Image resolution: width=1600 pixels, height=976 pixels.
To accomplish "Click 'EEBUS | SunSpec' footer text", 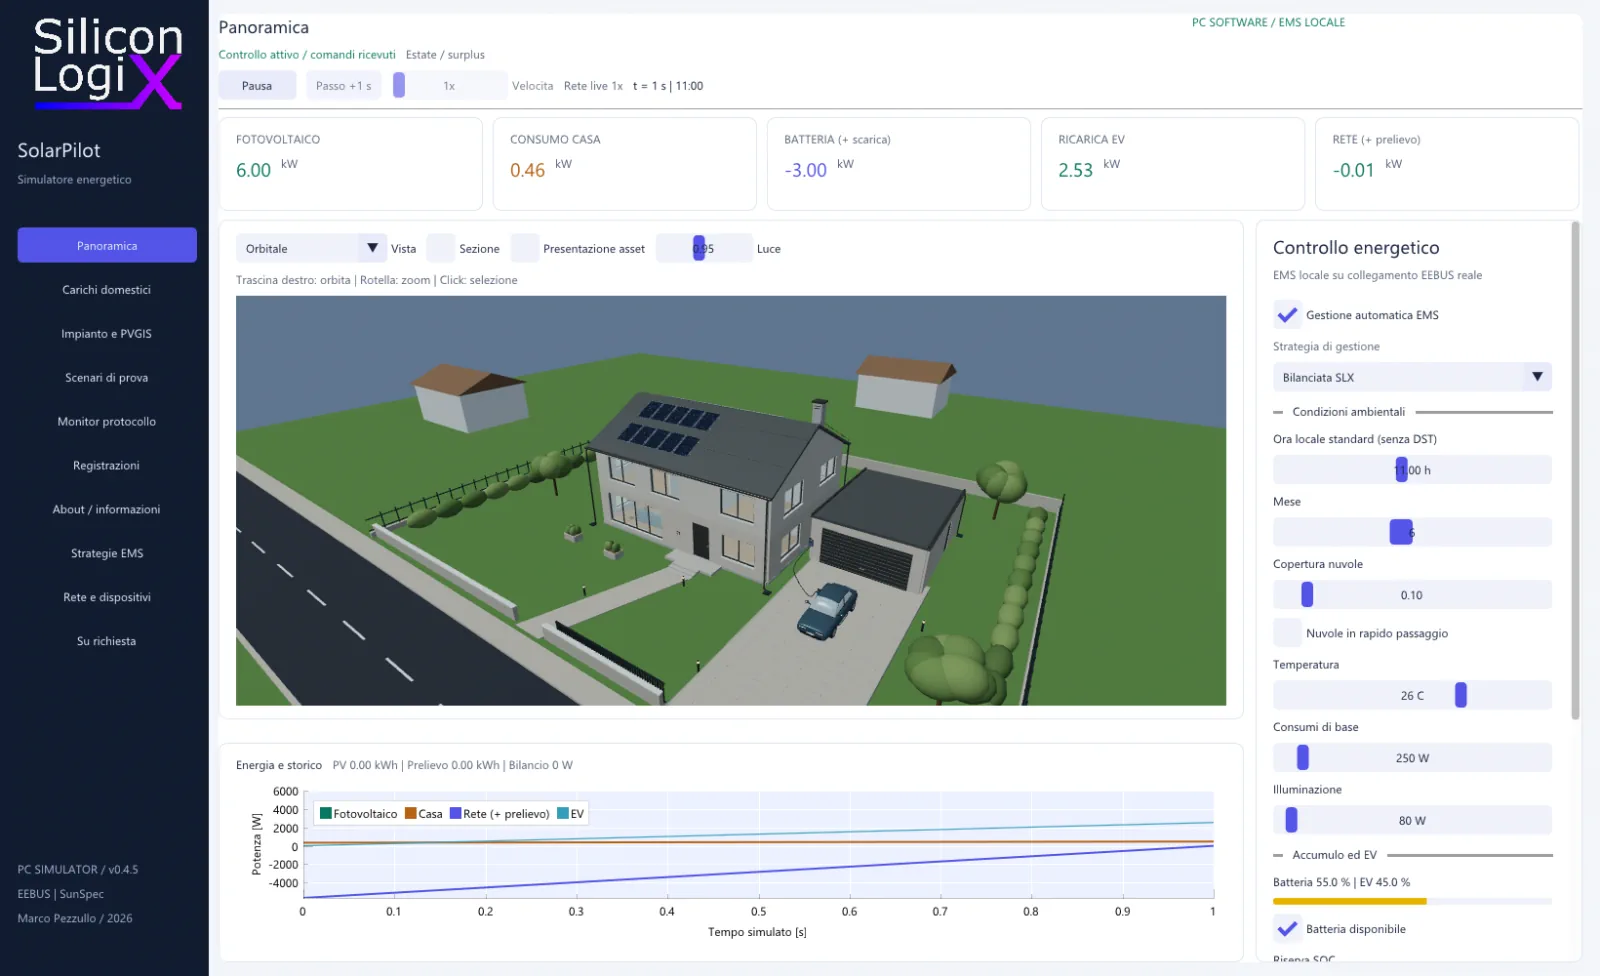I will click(x=60, y=894).
